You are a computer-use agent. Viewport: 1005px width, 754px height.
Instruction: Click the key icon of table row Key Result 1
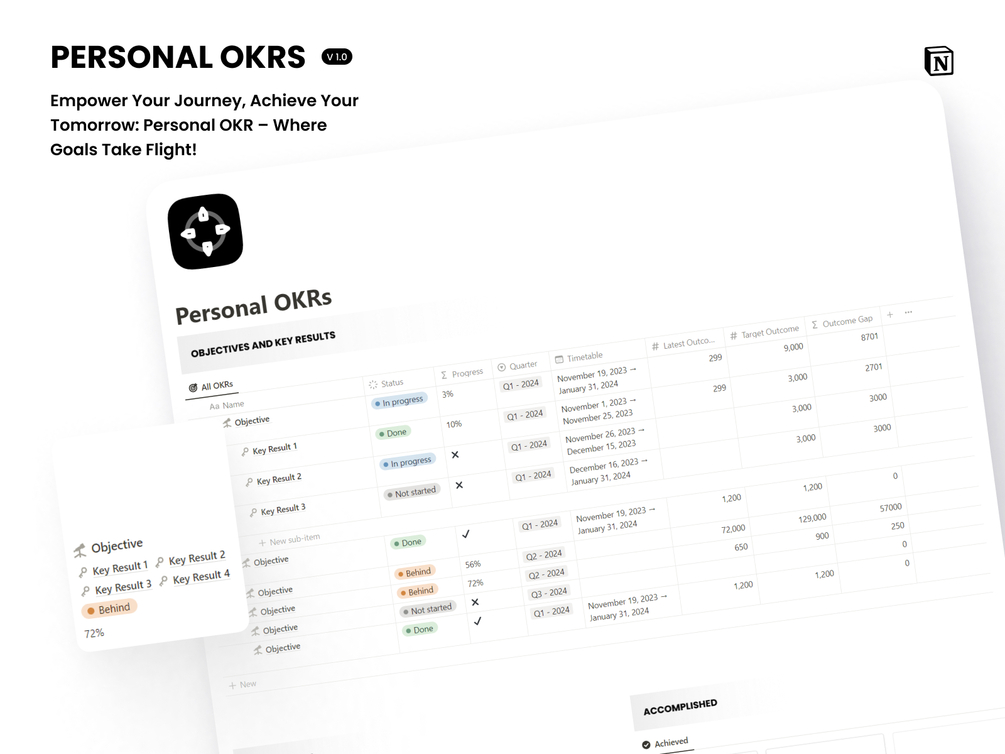(245, 452)
